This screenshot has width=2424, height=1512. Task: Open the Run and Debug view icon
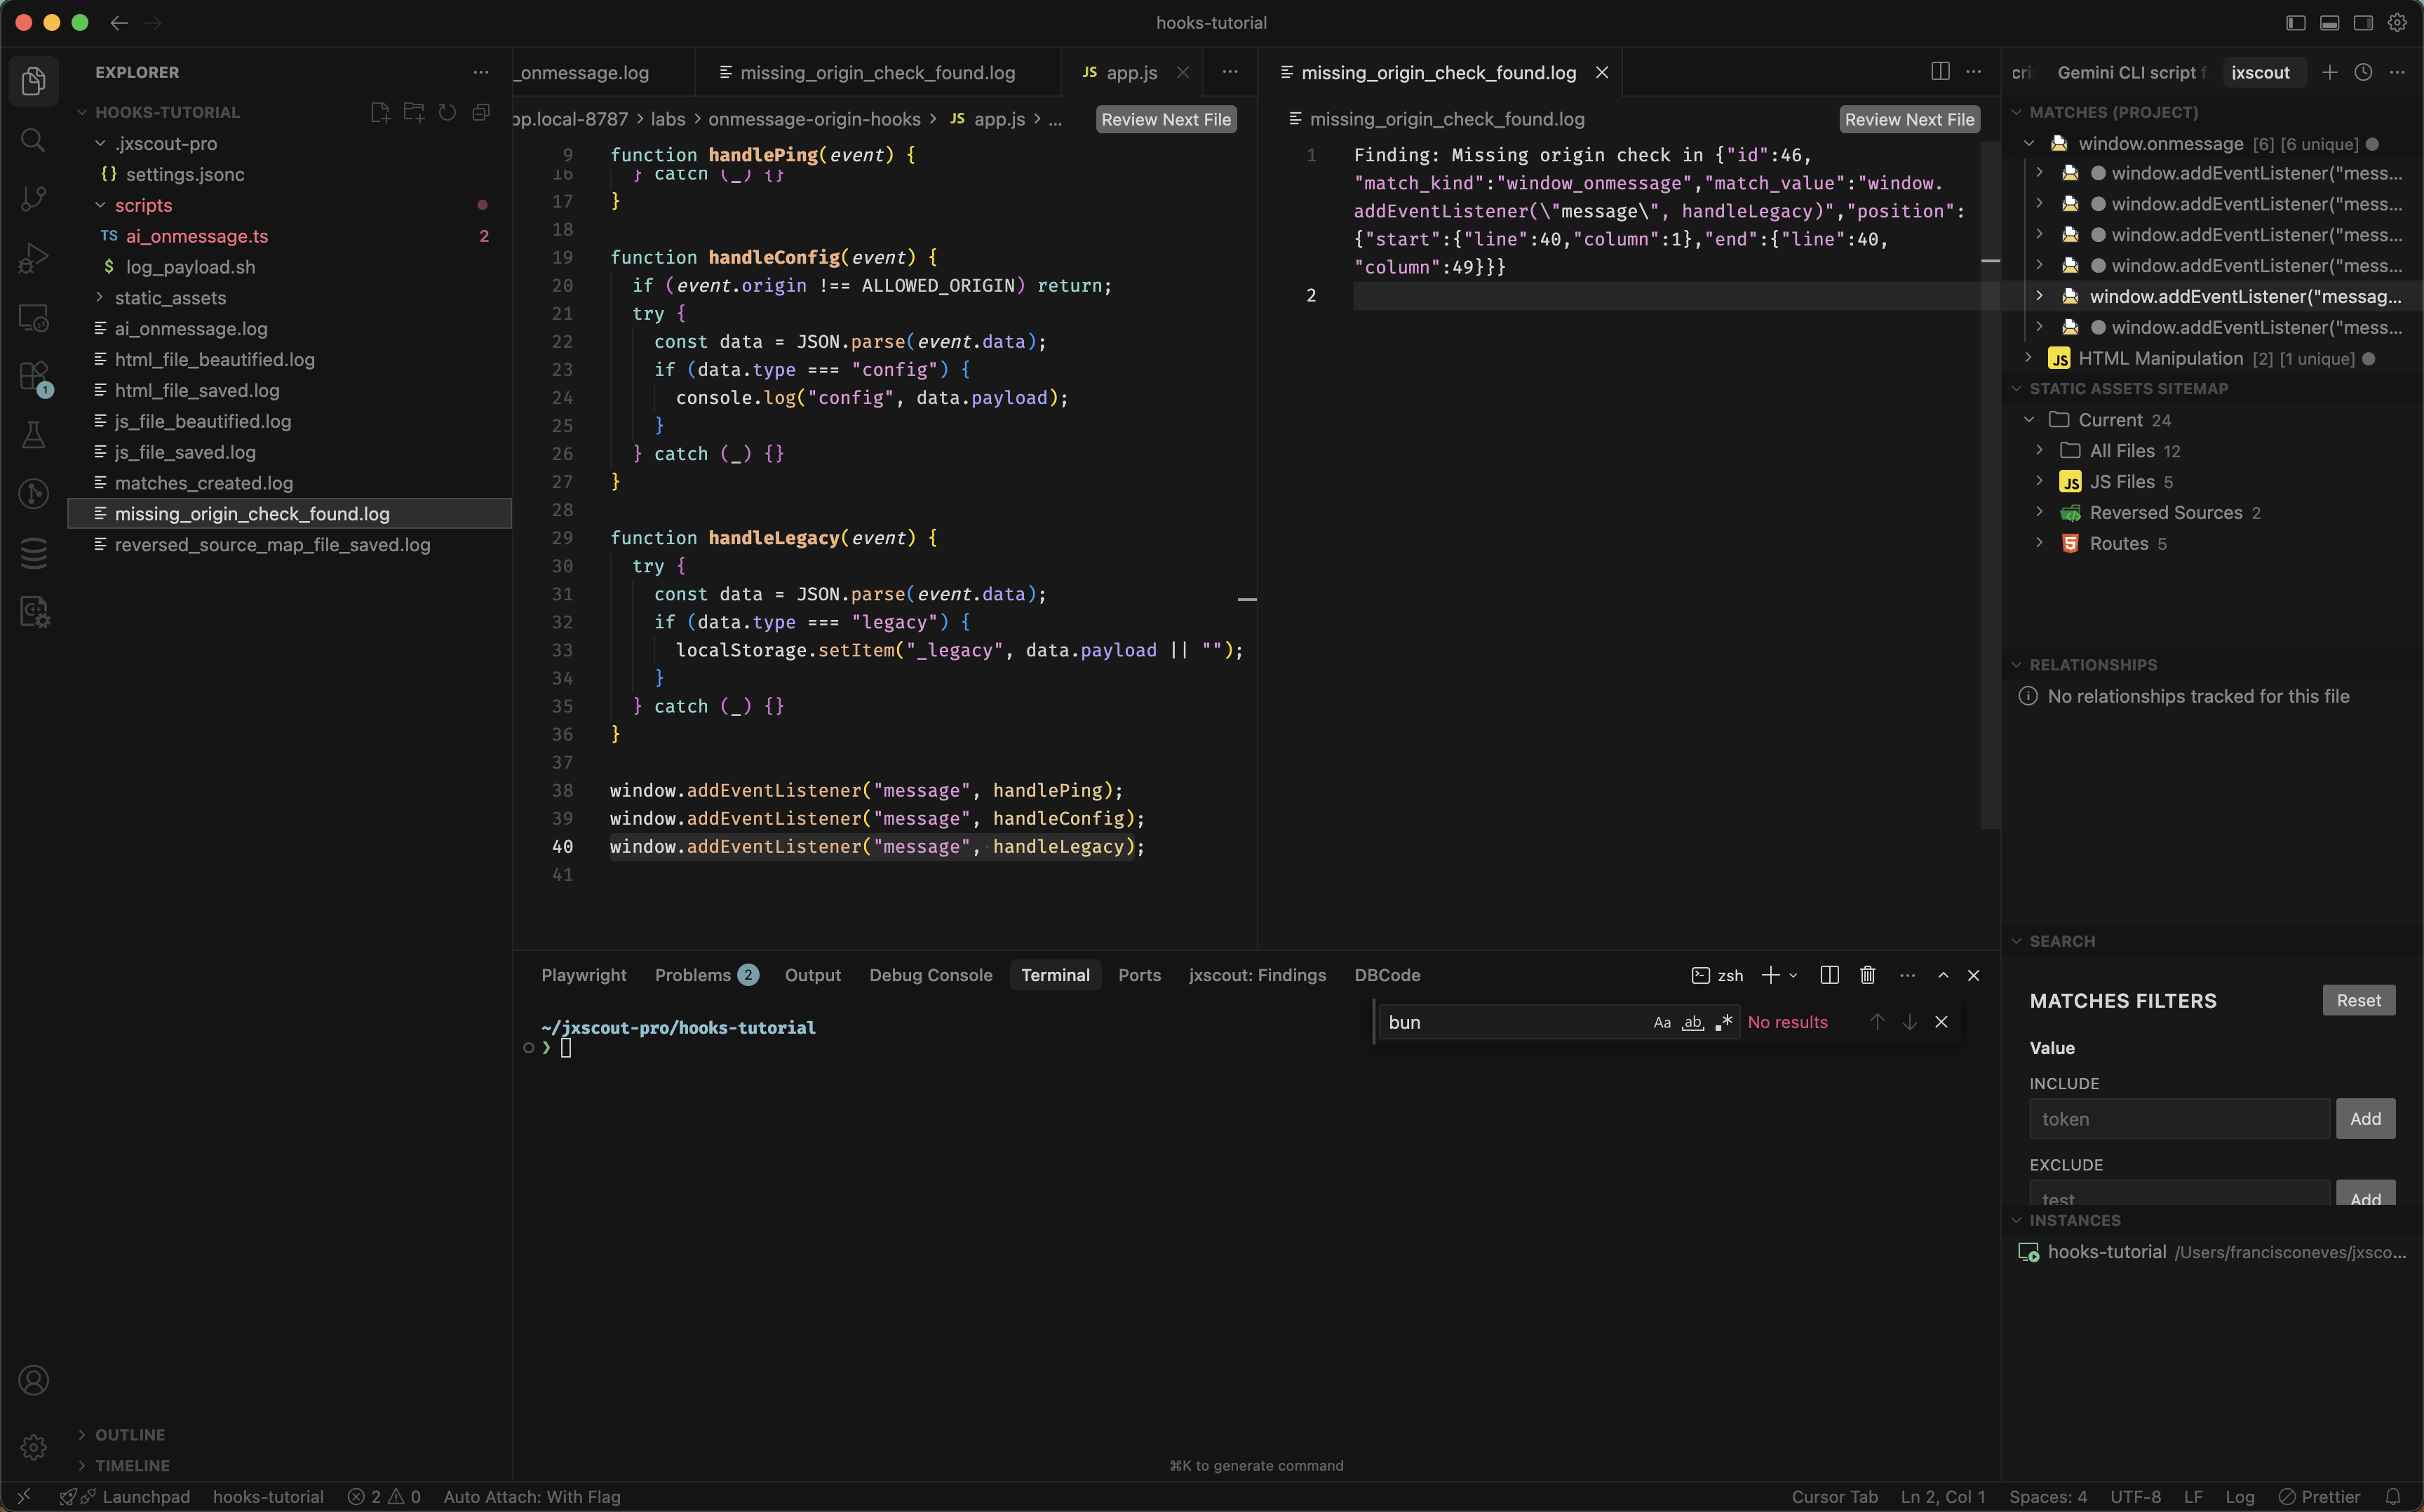click(33, 258)
